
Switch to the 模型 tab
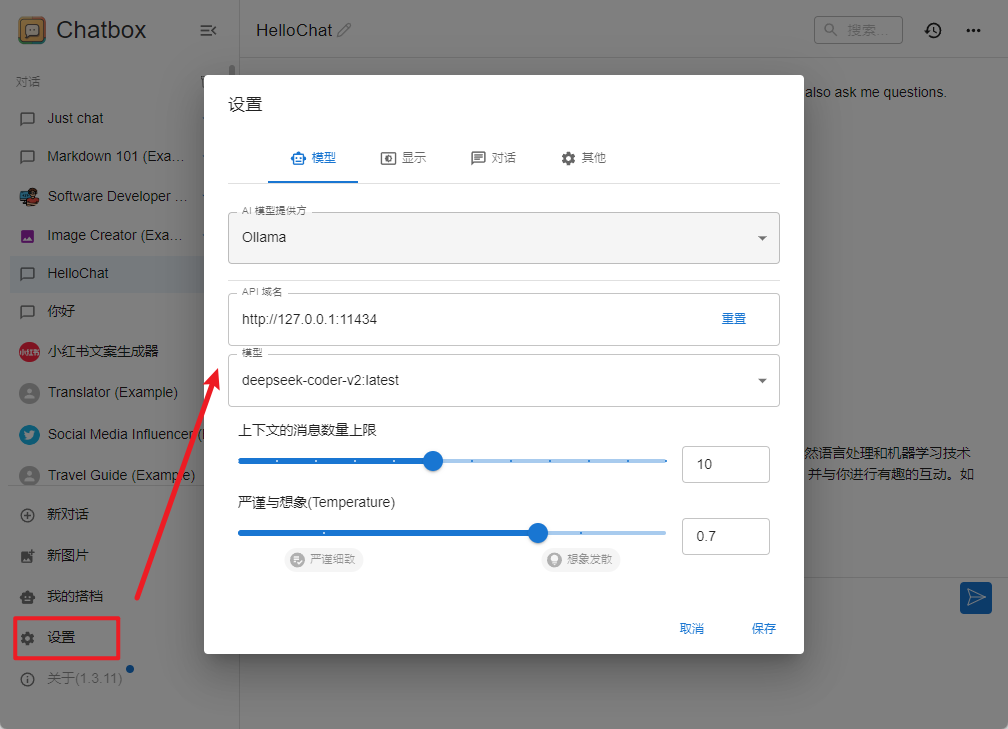pos(313,158)
